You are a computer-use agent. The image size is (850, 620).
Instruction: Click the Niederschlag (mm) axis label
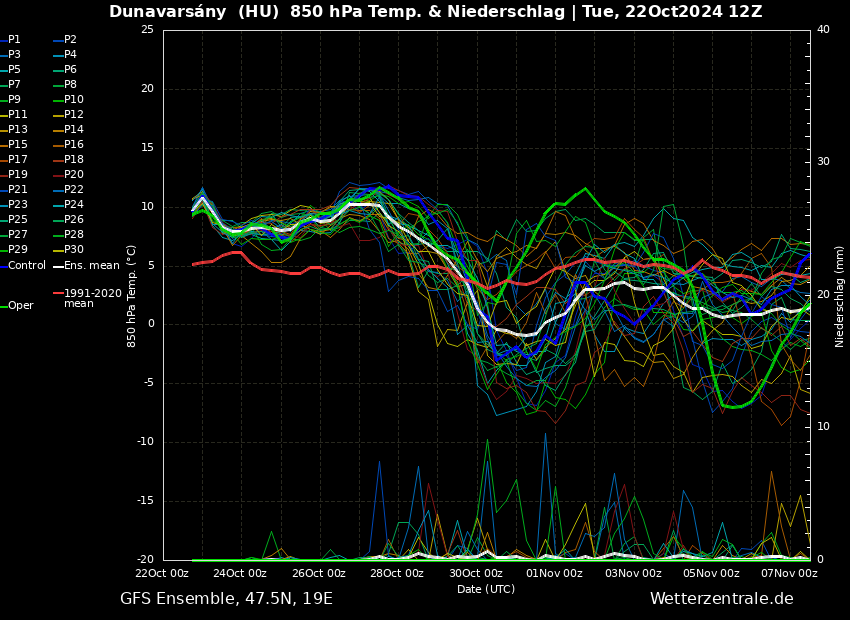[840, 296]
